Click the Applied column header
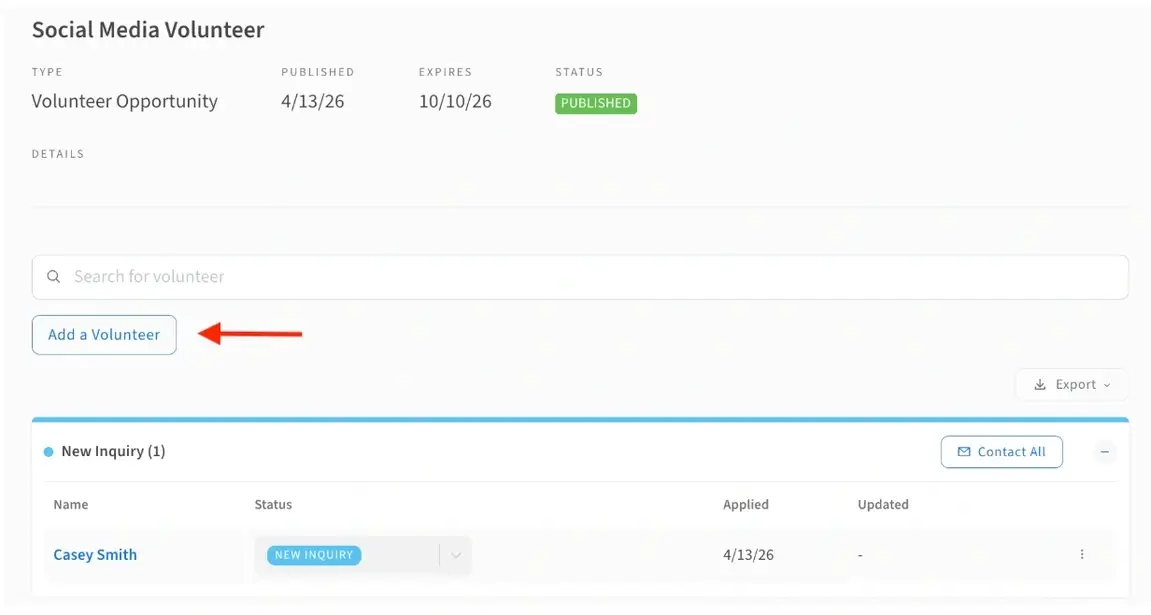This screenshot has width=1151, height=615. (745, 504)
